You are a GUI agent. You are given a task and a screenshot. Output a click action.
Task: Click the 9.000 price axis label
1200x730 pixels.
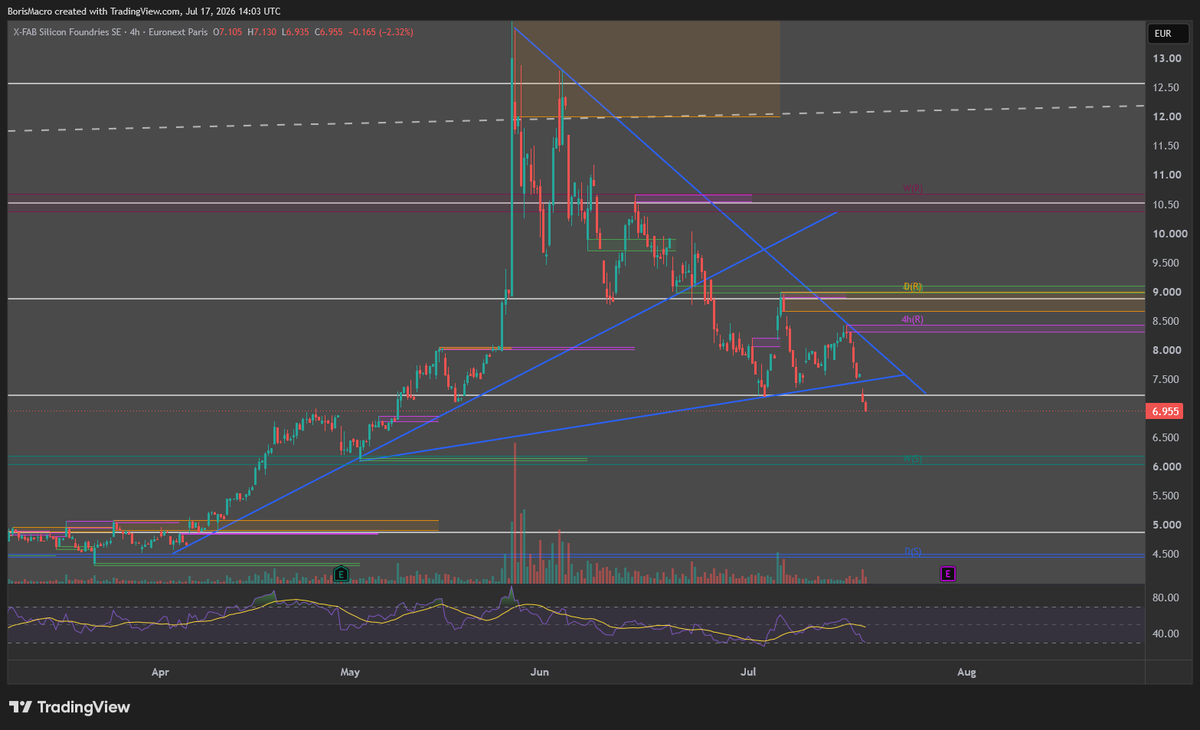[1168, 292]
